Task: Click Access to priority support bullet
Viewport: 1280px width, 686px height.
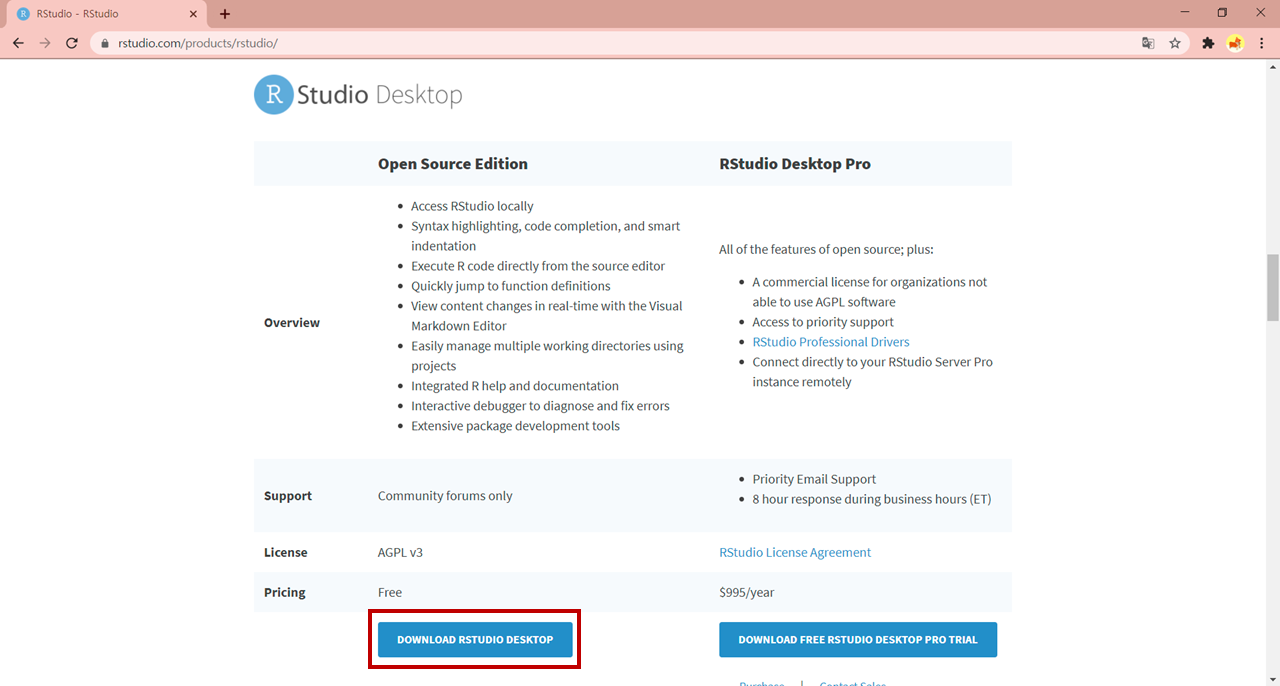Action: click(823, 322)
